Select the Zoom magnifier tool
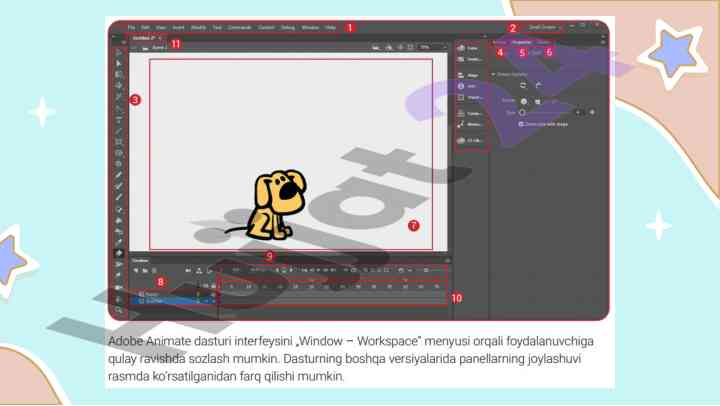Screen dimensions: 720x406 coord(119,310)
